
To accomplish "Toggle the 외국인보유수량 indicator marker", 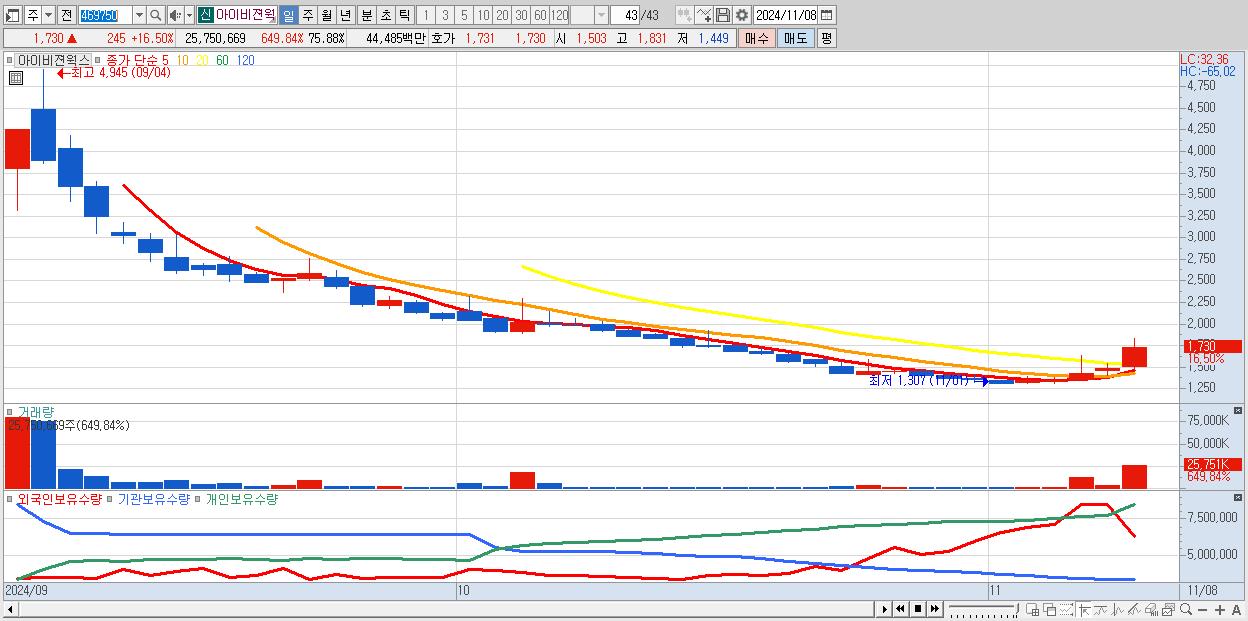I will coord(12,499).
